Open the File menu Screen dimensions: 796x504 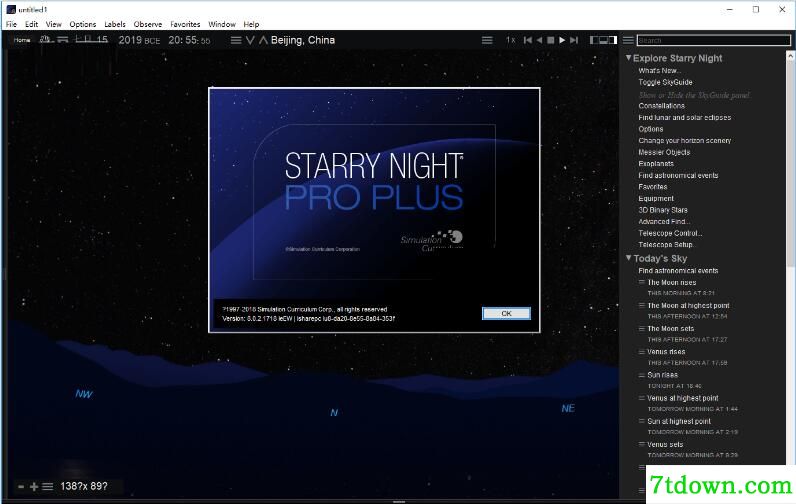point(11,24)
